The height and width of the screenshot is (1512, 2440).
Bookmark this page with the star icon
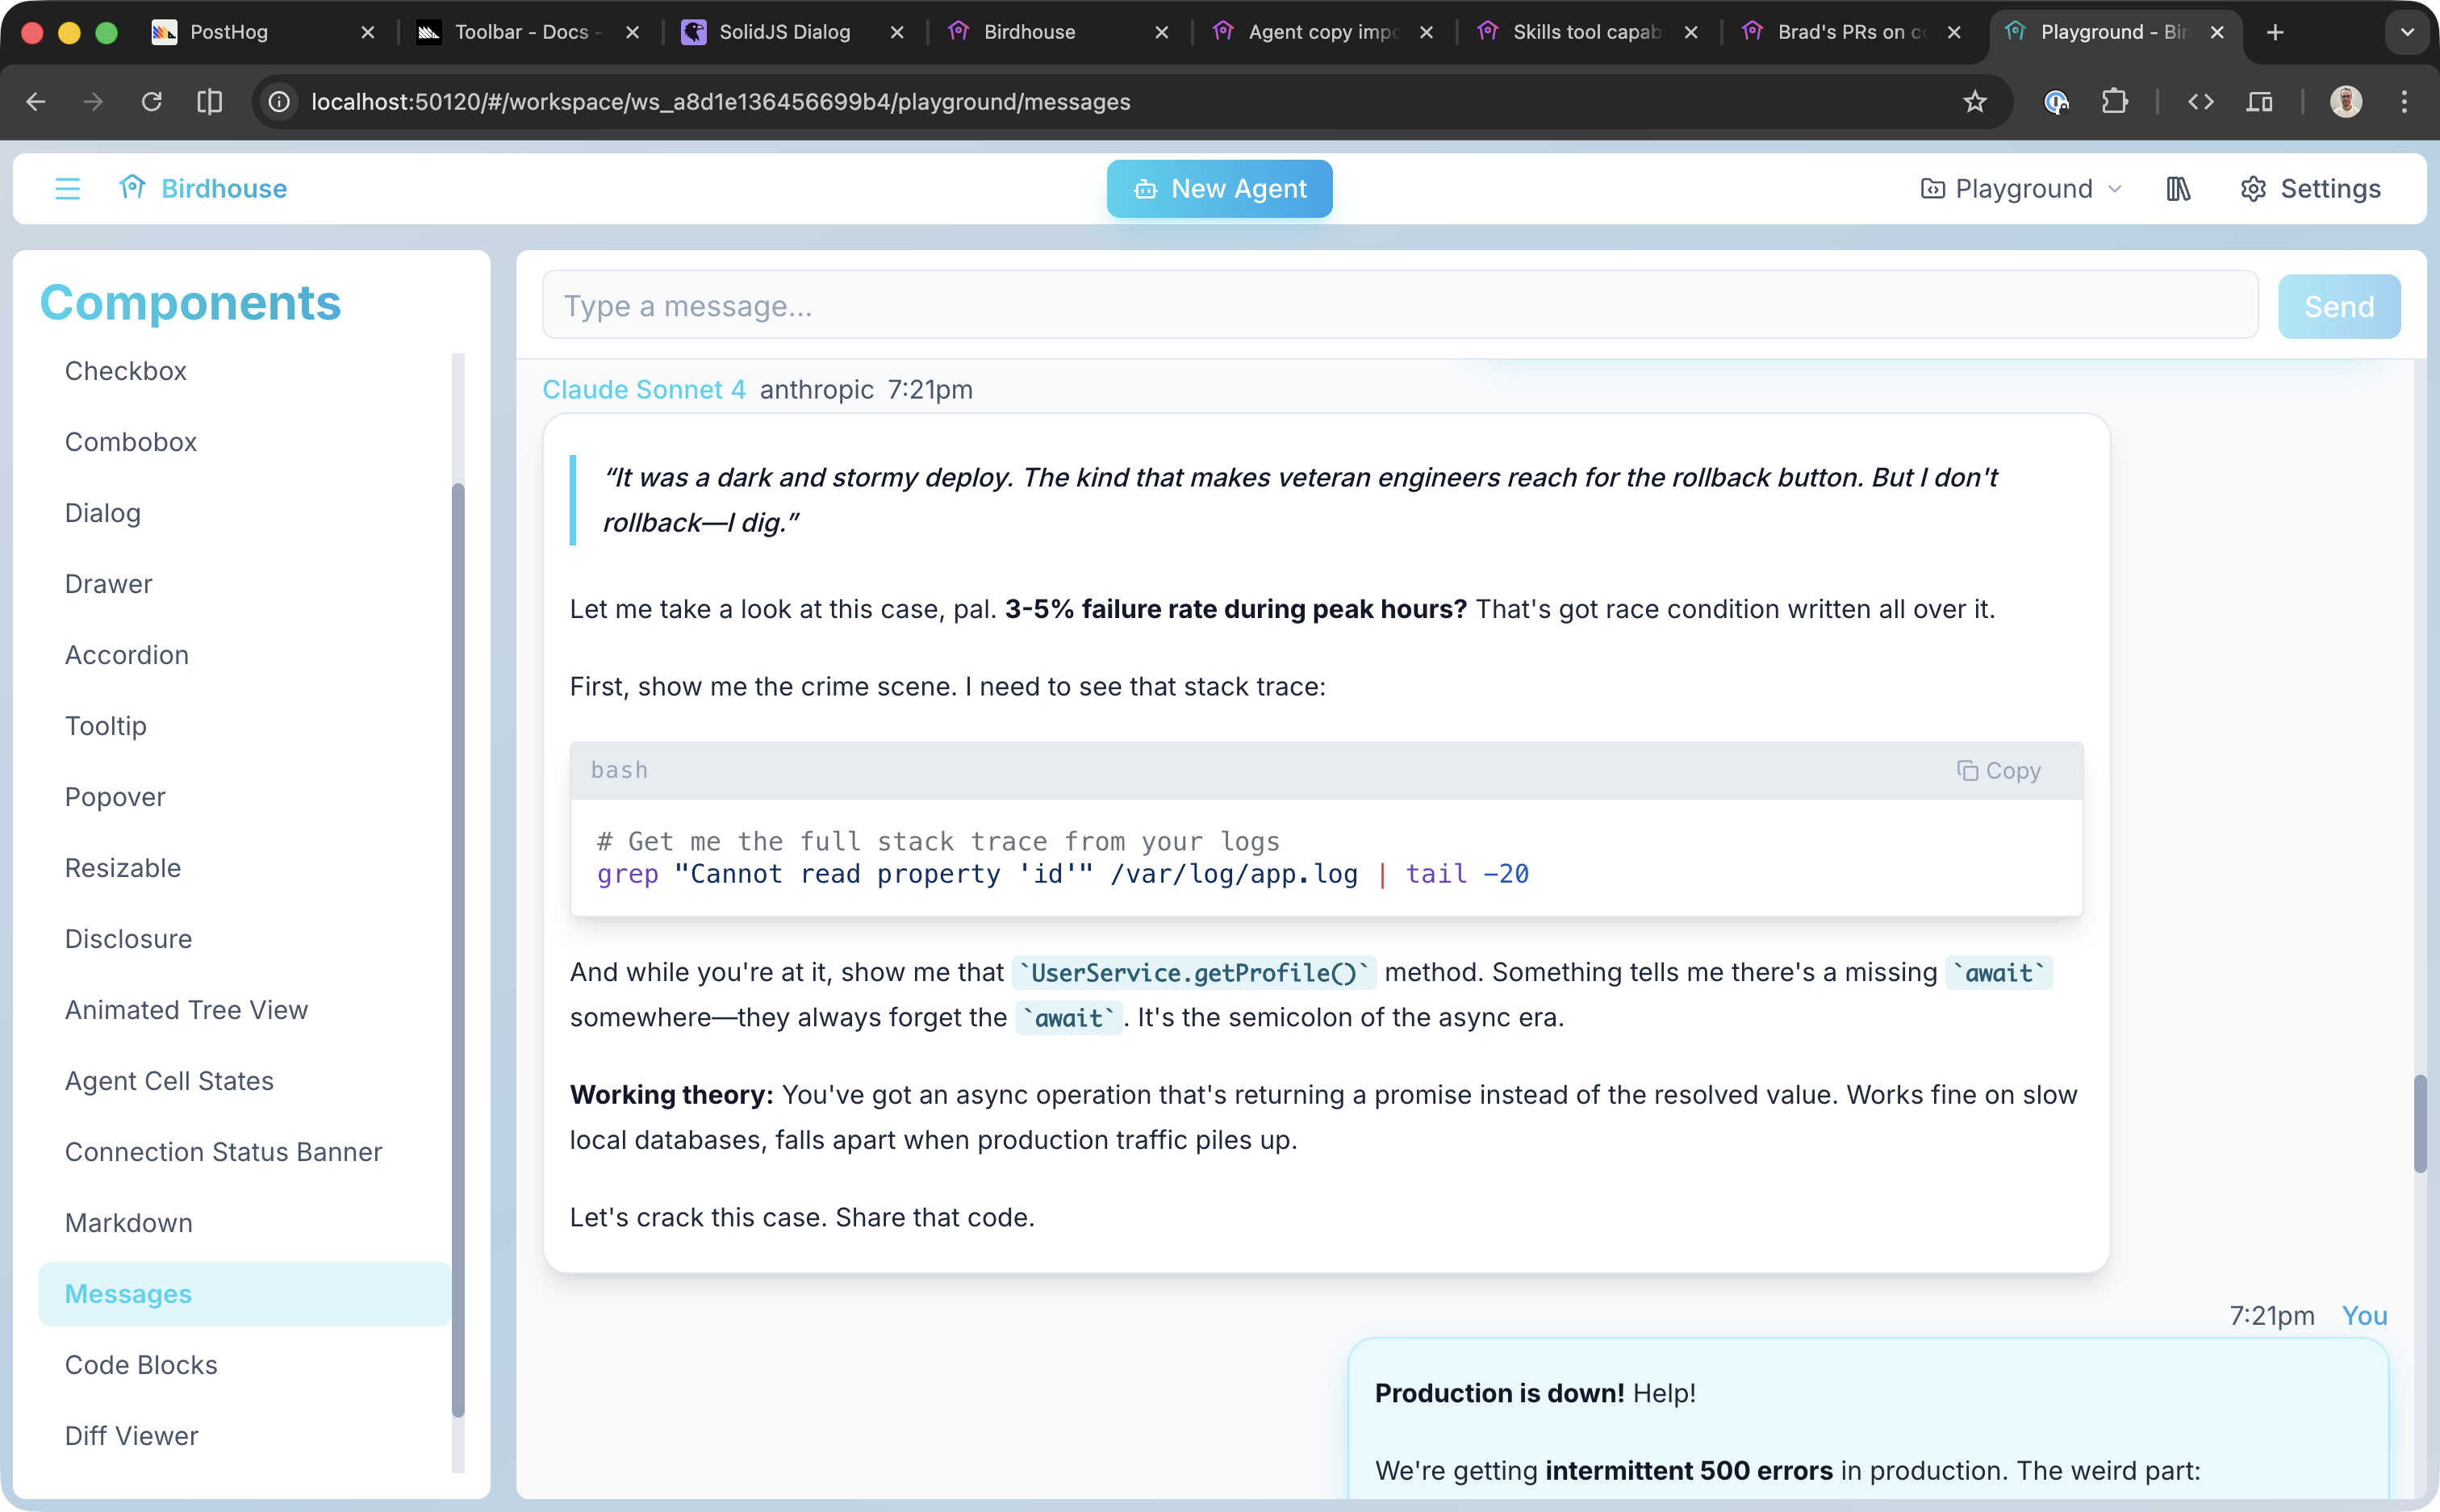click(1974, 101)
